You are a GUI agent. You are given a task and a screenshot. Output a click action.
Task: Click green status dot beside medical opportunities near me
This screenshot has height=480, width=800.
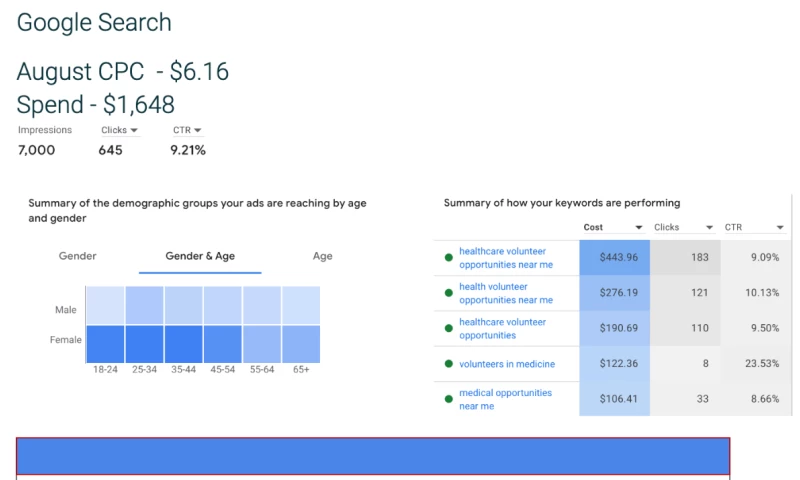point(449,399)
